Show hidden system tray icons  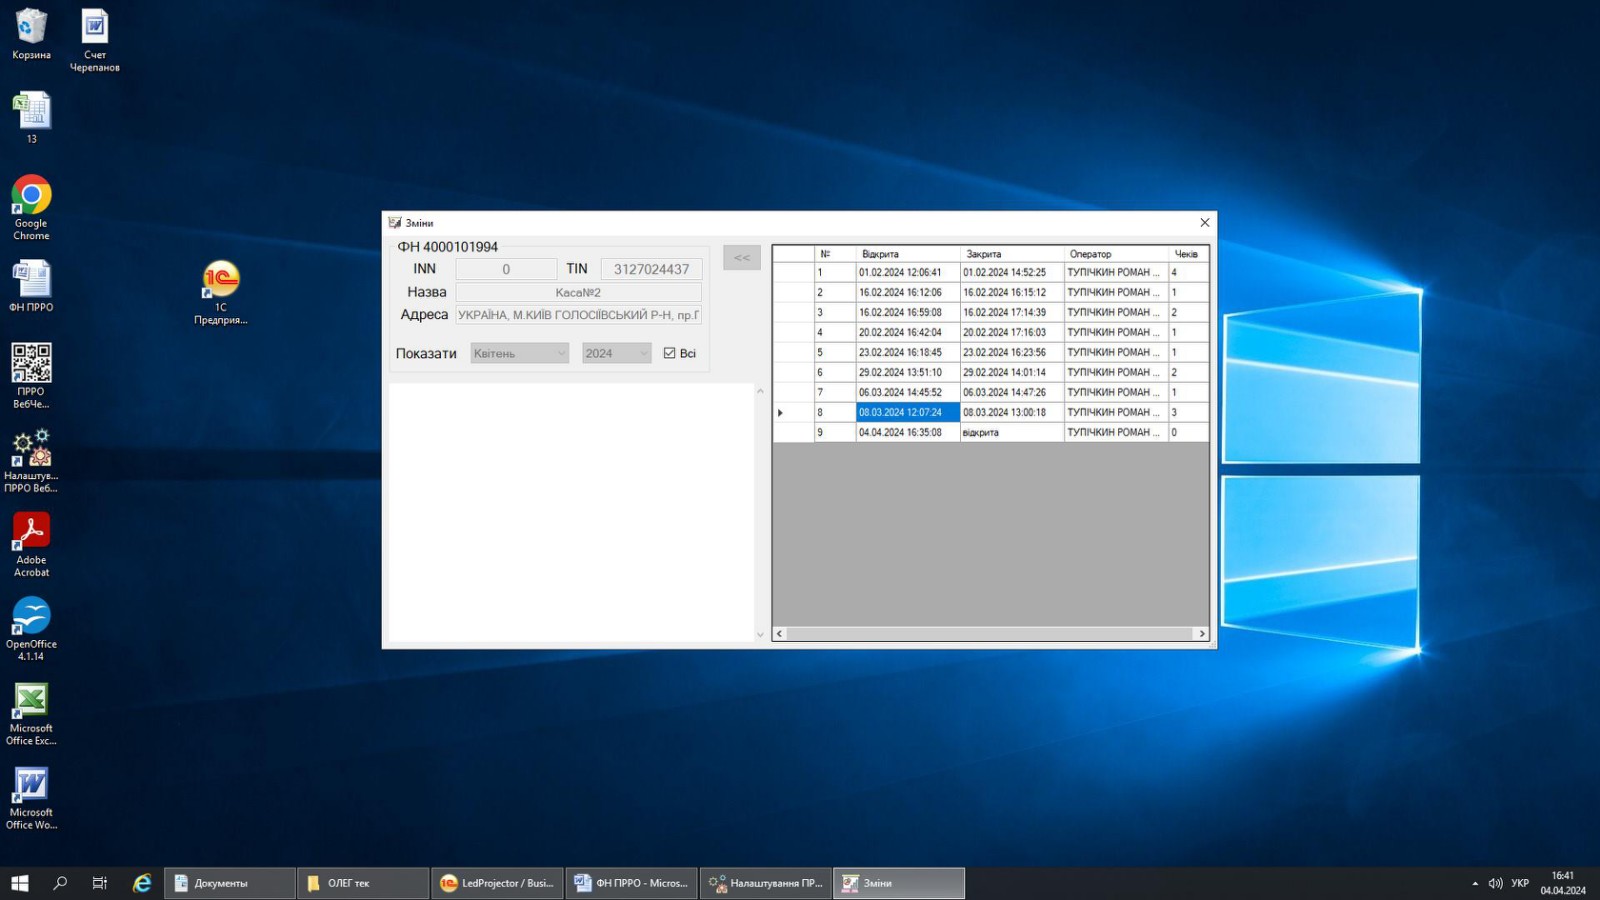[1475, 883]
